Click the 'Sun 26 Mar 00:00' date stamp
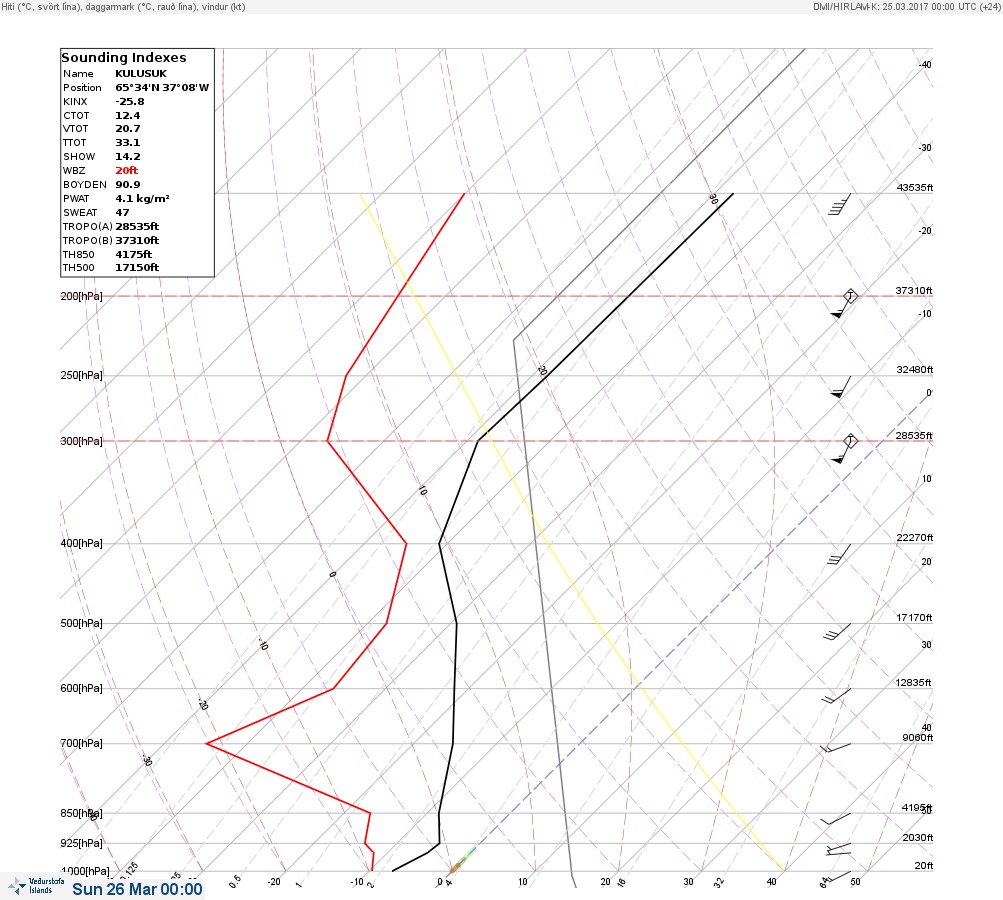Viewport: 1003px width, 900px height. pyautogui.click(x=137, y=890)
